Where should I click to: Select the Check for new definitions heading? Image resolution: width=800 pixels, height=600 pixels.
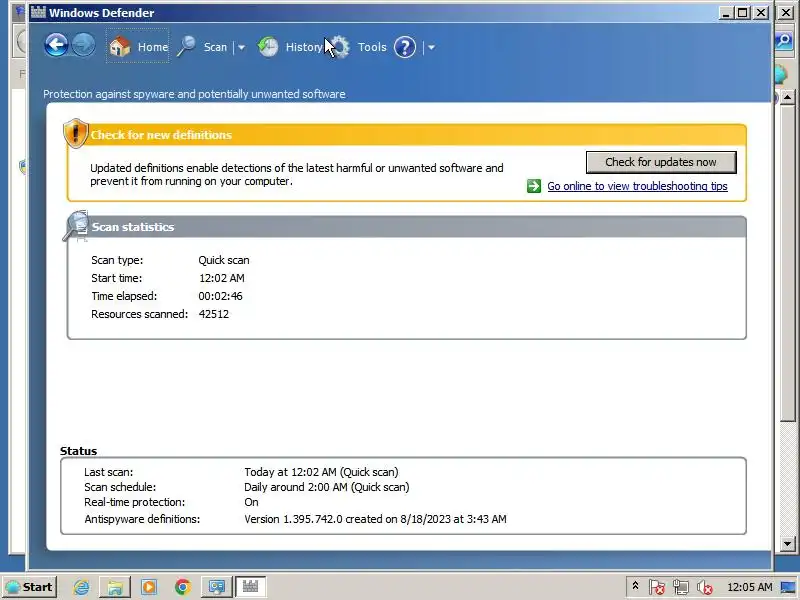(x=161, y=135)
